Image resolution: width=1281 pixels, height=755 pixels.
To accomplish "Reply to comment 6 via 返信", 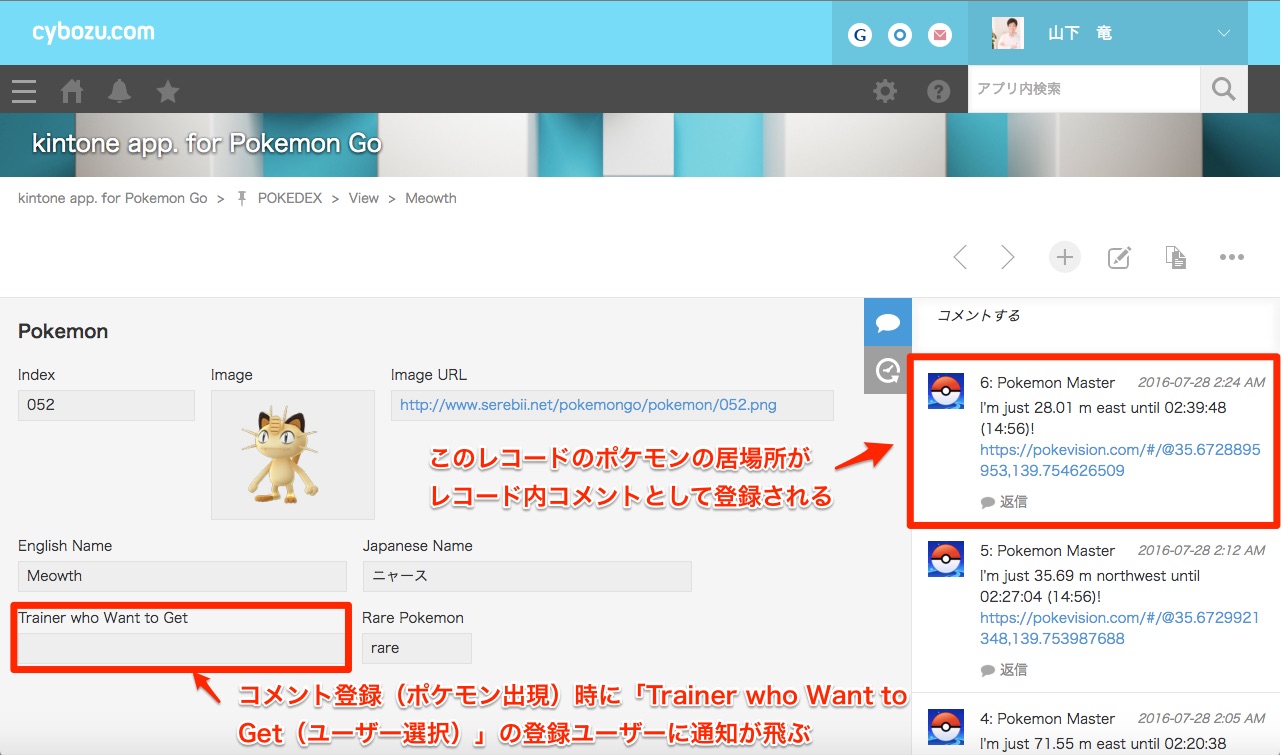I will 1004,502.
